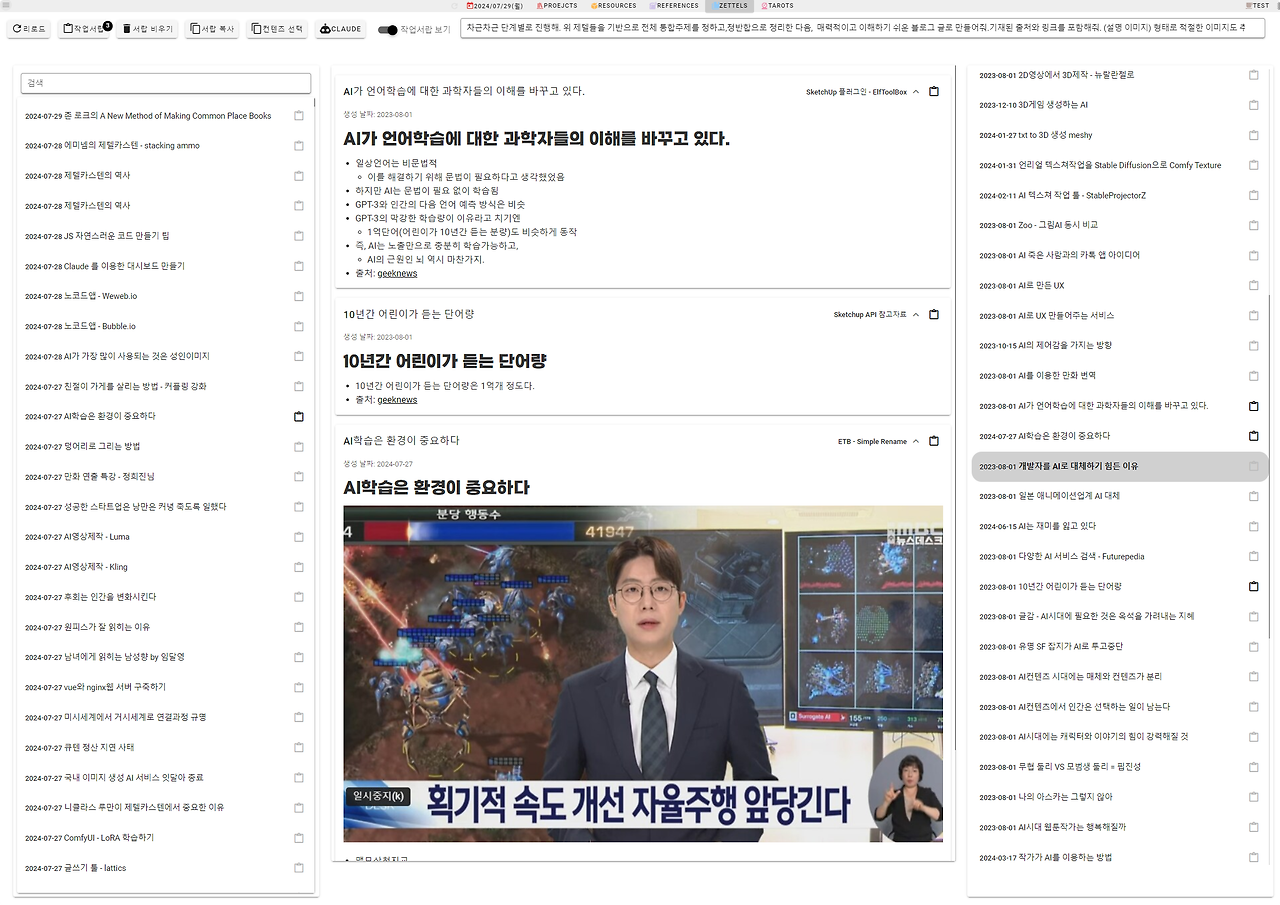Click clipboard icon for 글쓰기 툴 - lattics
The image size is (1280, 905).
299,868
